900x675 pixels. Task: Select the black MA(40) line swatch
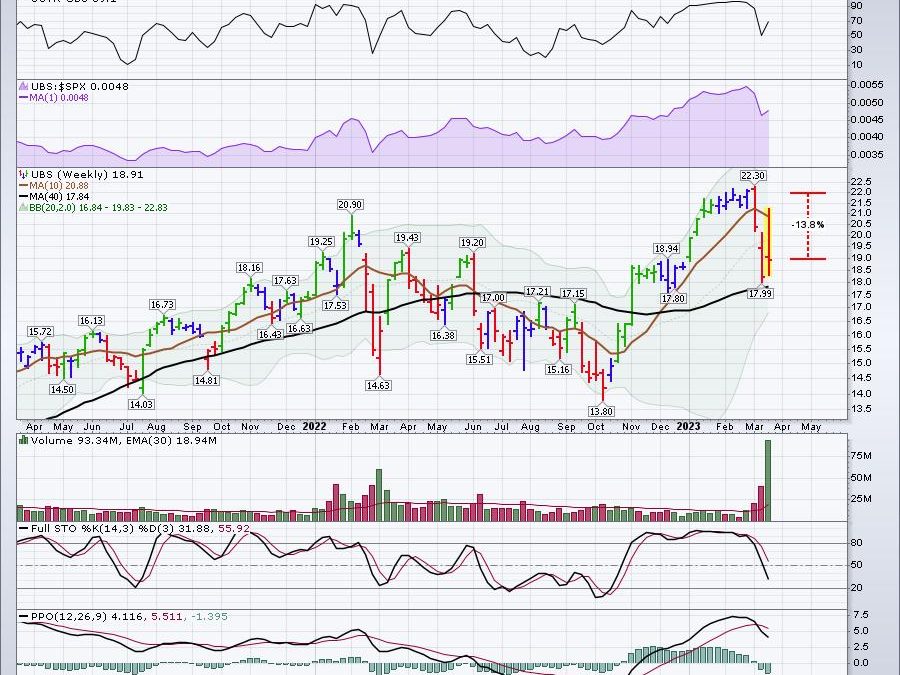click(x=24, y=196)
